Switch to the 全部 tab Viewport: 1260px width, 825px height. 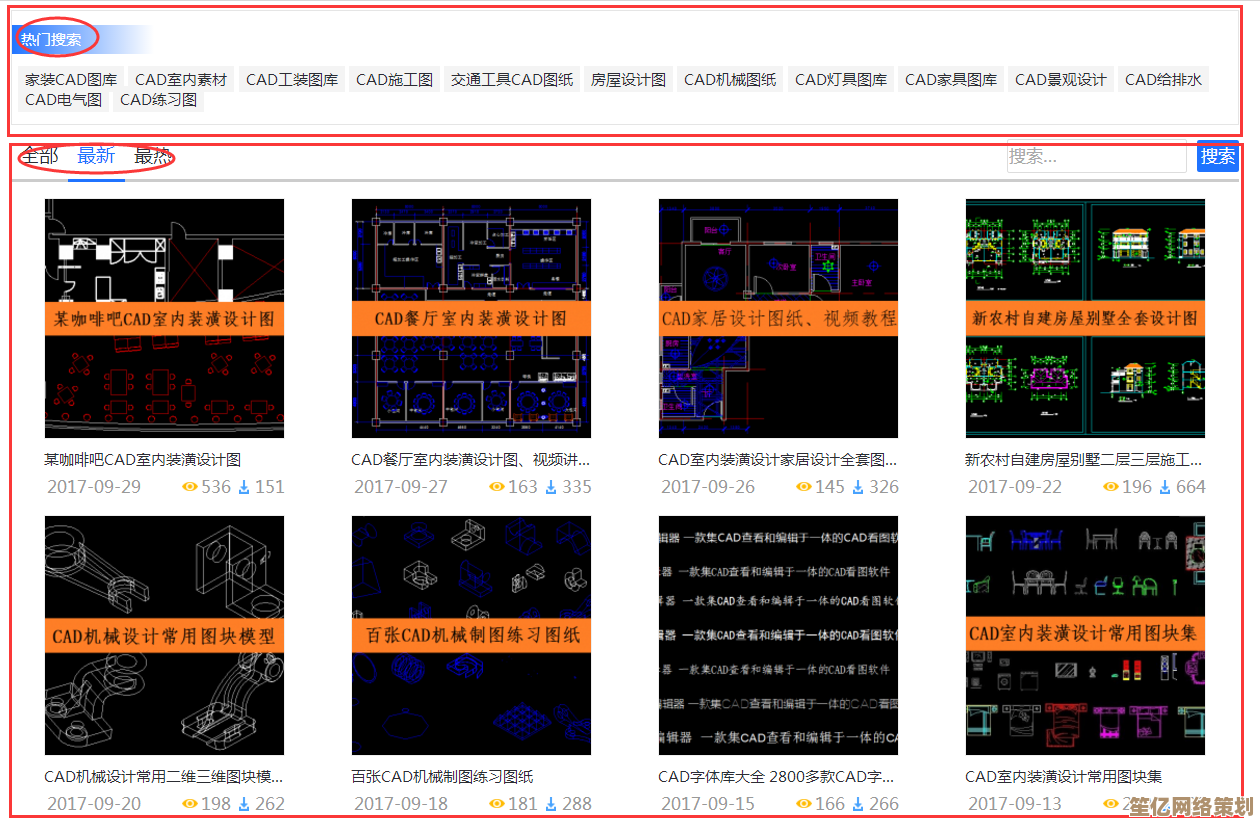(40, 156)
